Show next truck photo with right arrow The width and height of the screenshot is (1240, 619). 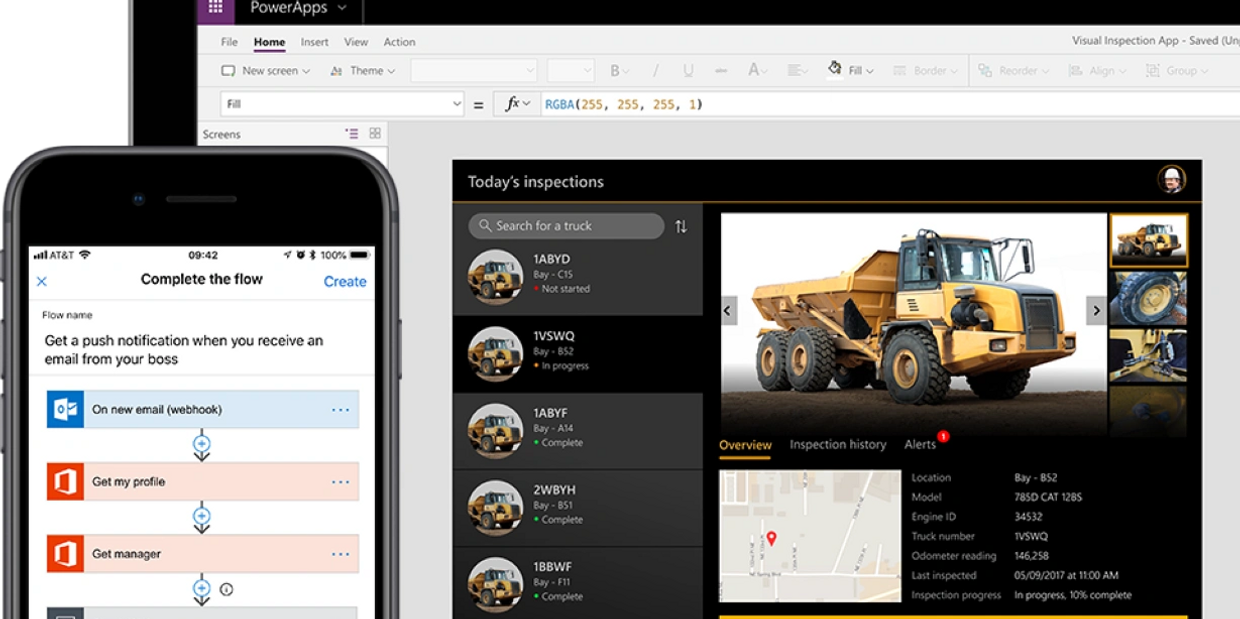1096,311
